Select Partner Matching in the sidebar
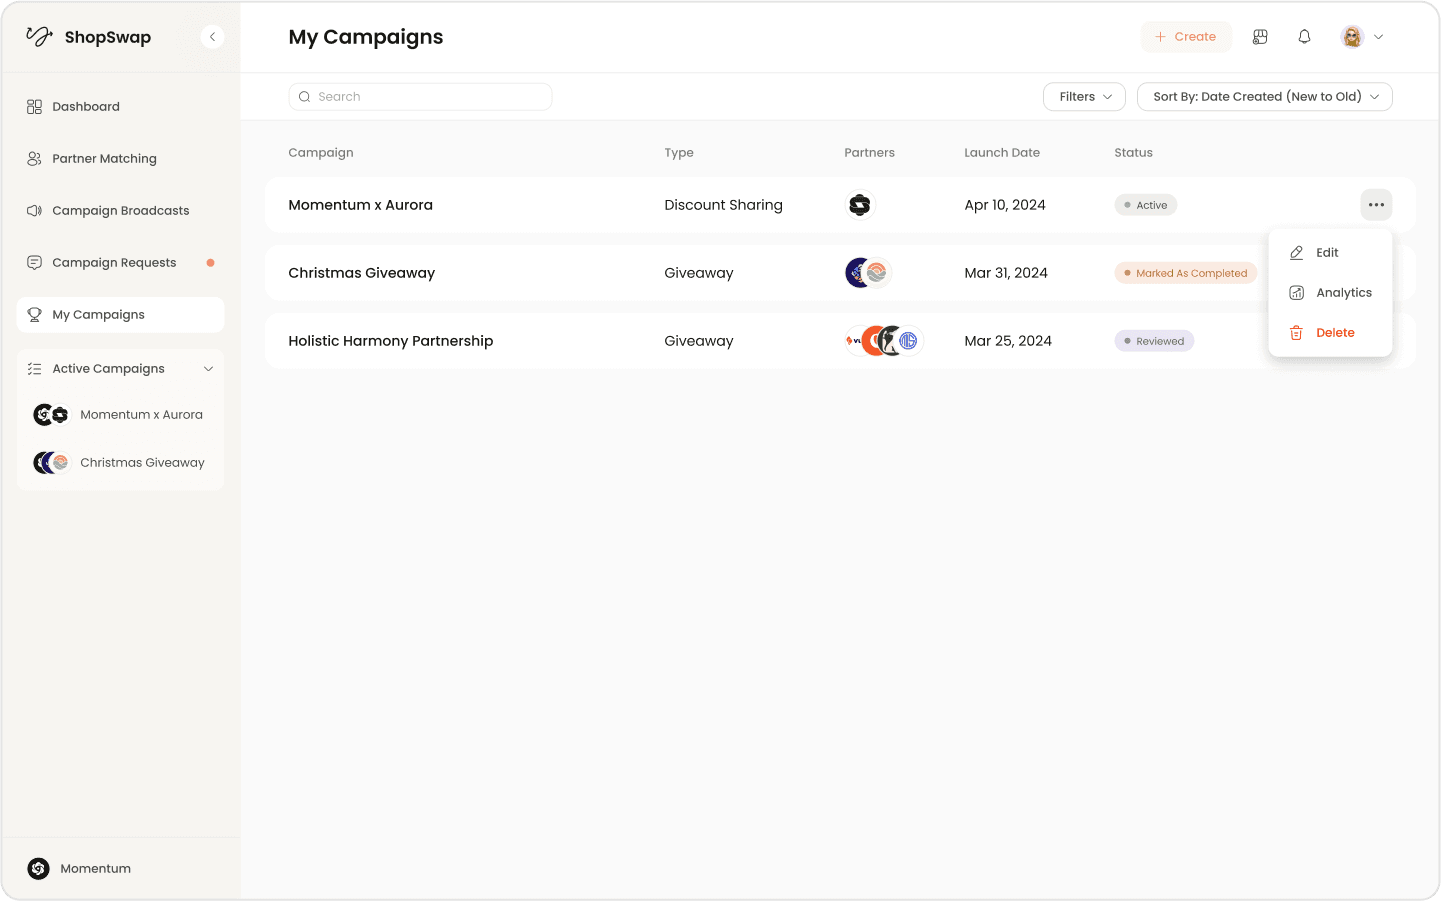The height and width of the screenshot is (901, 1441). tap(104, 158)
